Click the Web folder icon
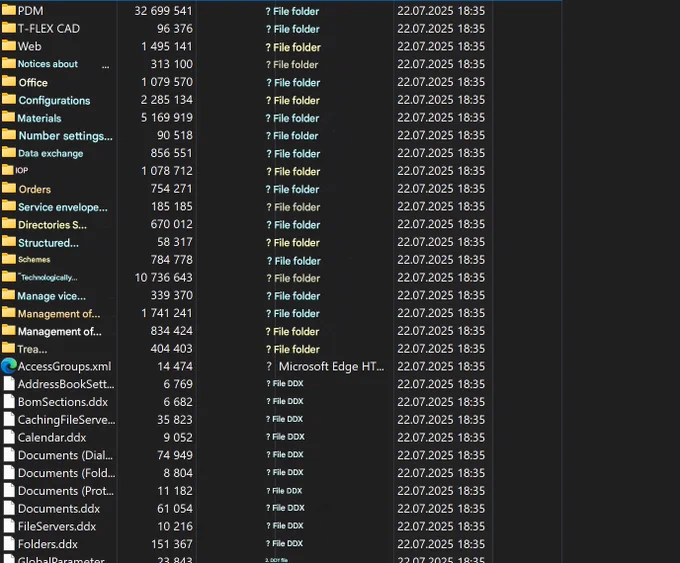The width and height of the screenshot is (680, 563). pyautogui.click(x=9, y=46)
